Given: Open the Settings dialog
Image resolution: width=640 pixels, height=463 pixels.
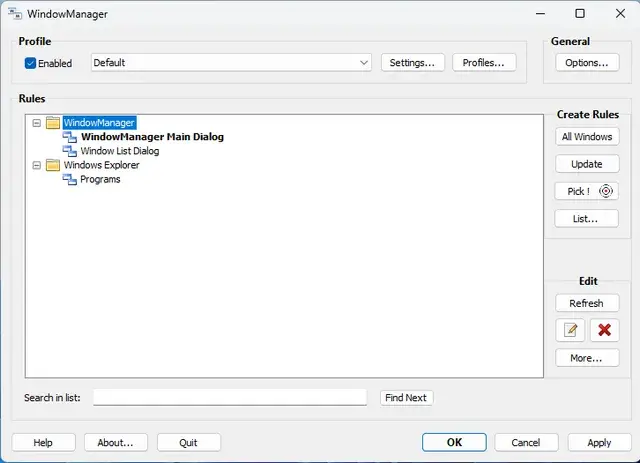Looking at the screenshot, I should click(x=412, y=63).
